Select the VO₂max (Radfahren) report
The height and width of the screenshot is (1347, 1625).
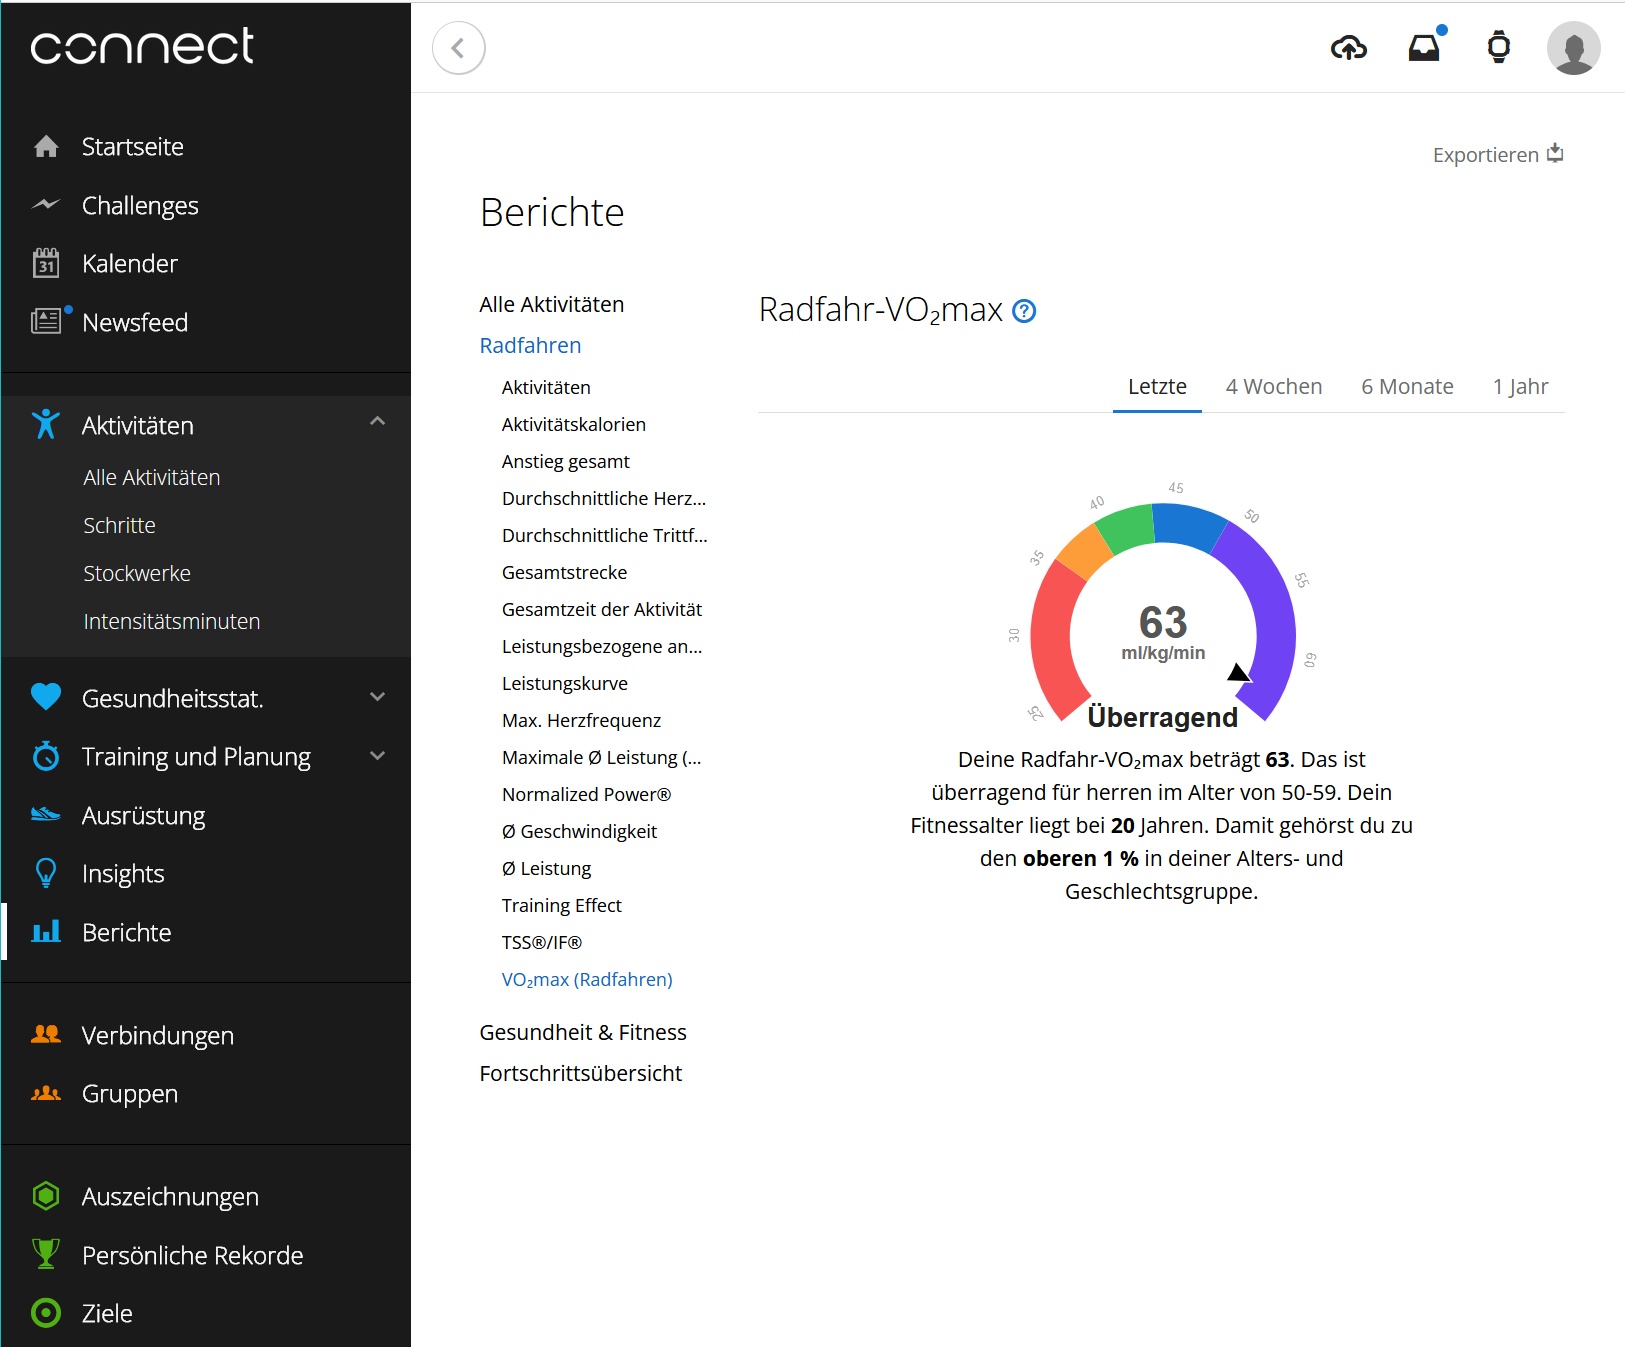point(587,979)
